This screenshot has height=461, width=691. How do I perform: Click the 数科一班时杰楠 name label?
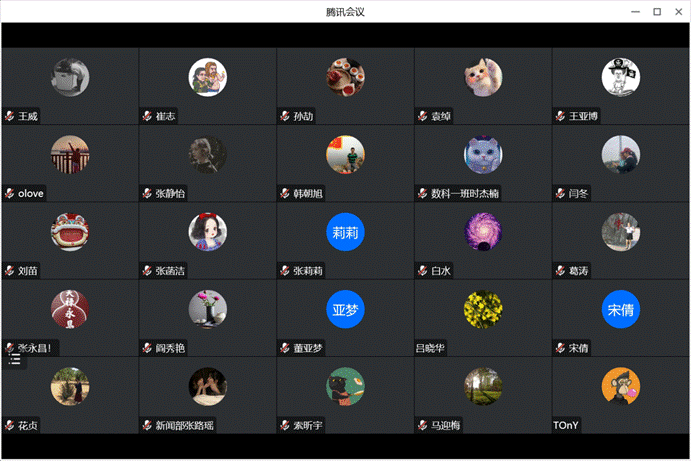click(x=464, y=193)
